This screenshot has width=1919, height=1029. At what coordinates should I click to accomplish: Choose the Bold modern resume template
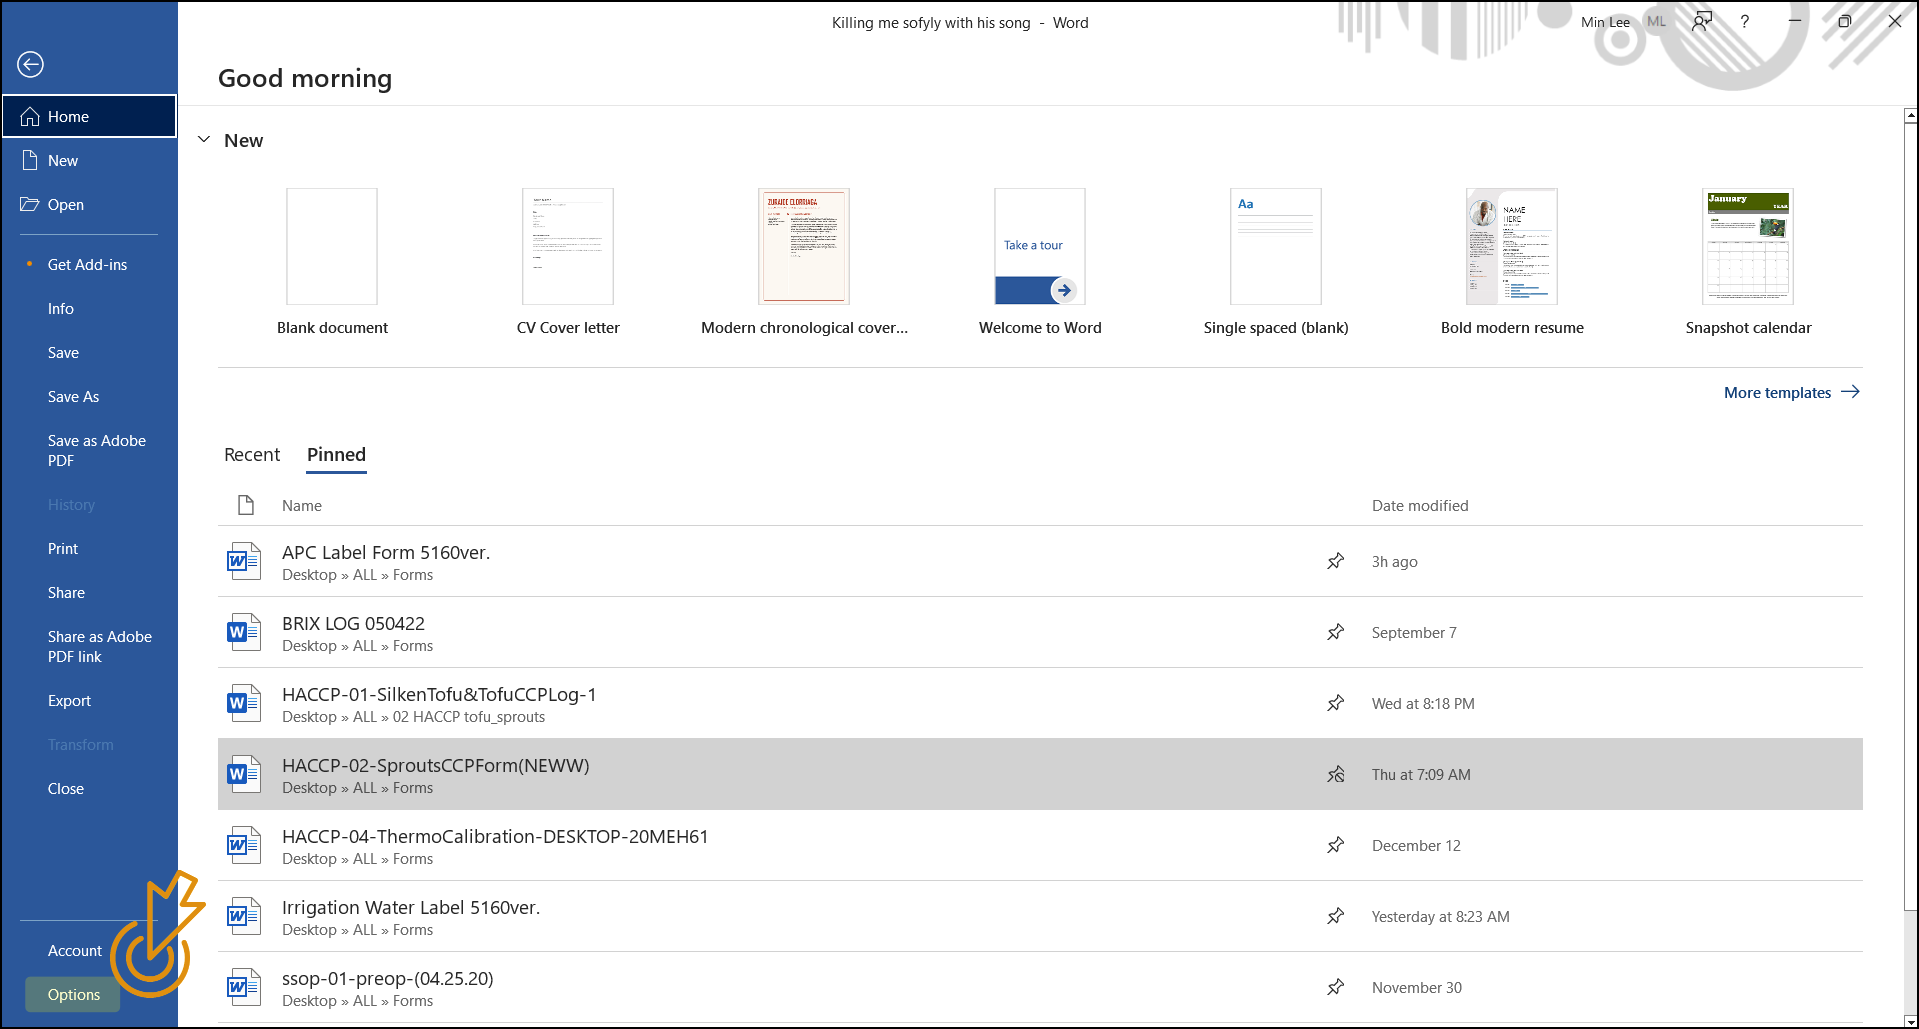pos(1512,262)
